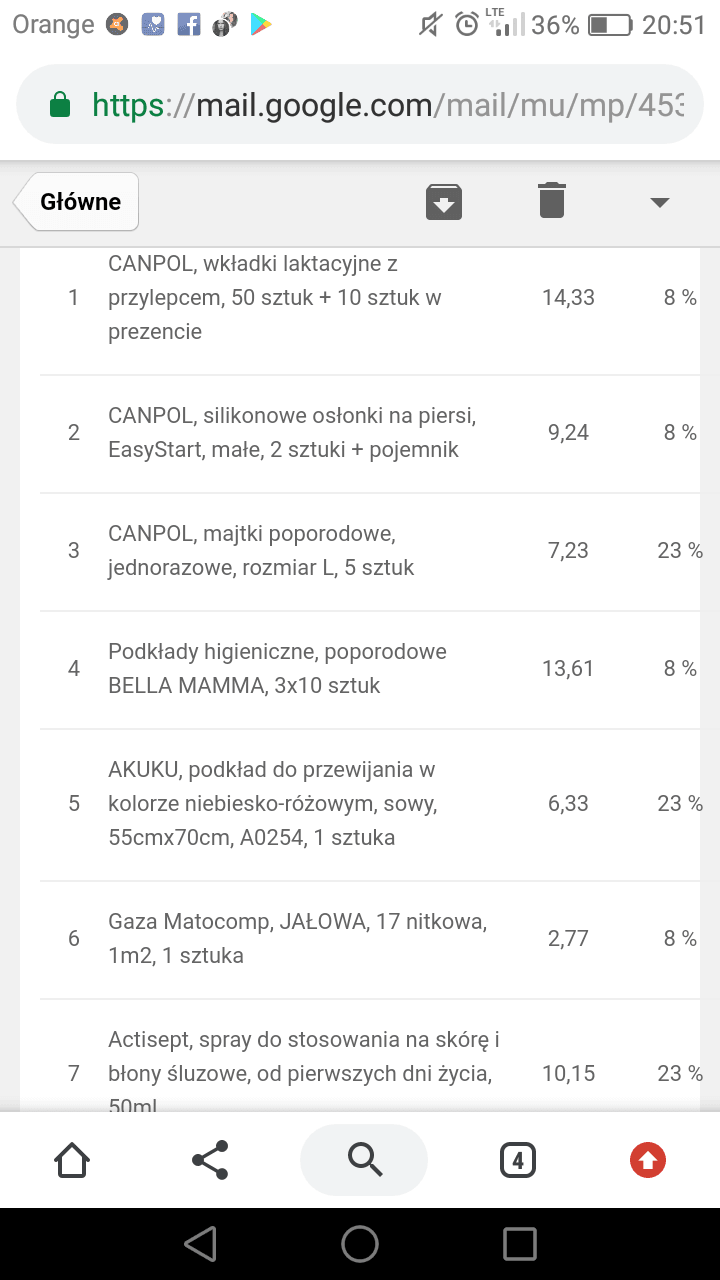The height and width of the screenshot is (1280, 720).
Task: Tap the browser home icon
Action: pos(72,1160)
